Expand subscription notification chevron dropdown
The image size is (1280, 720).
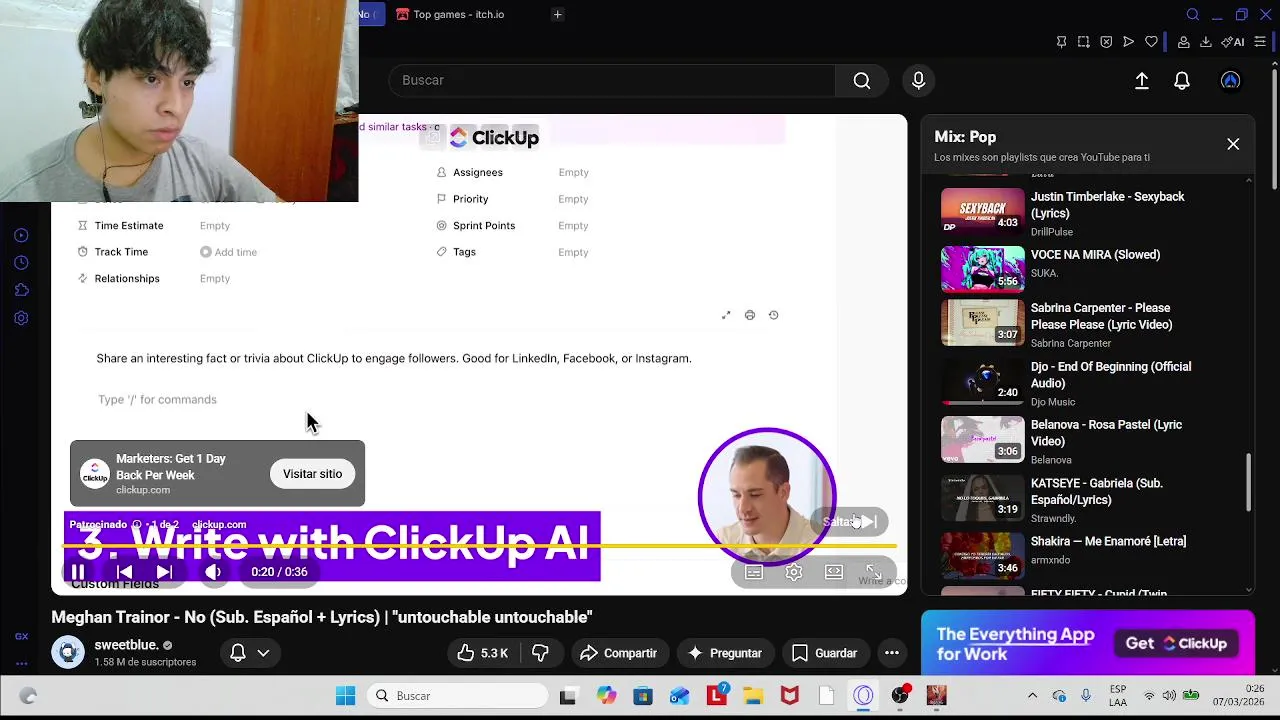point(264,652)
